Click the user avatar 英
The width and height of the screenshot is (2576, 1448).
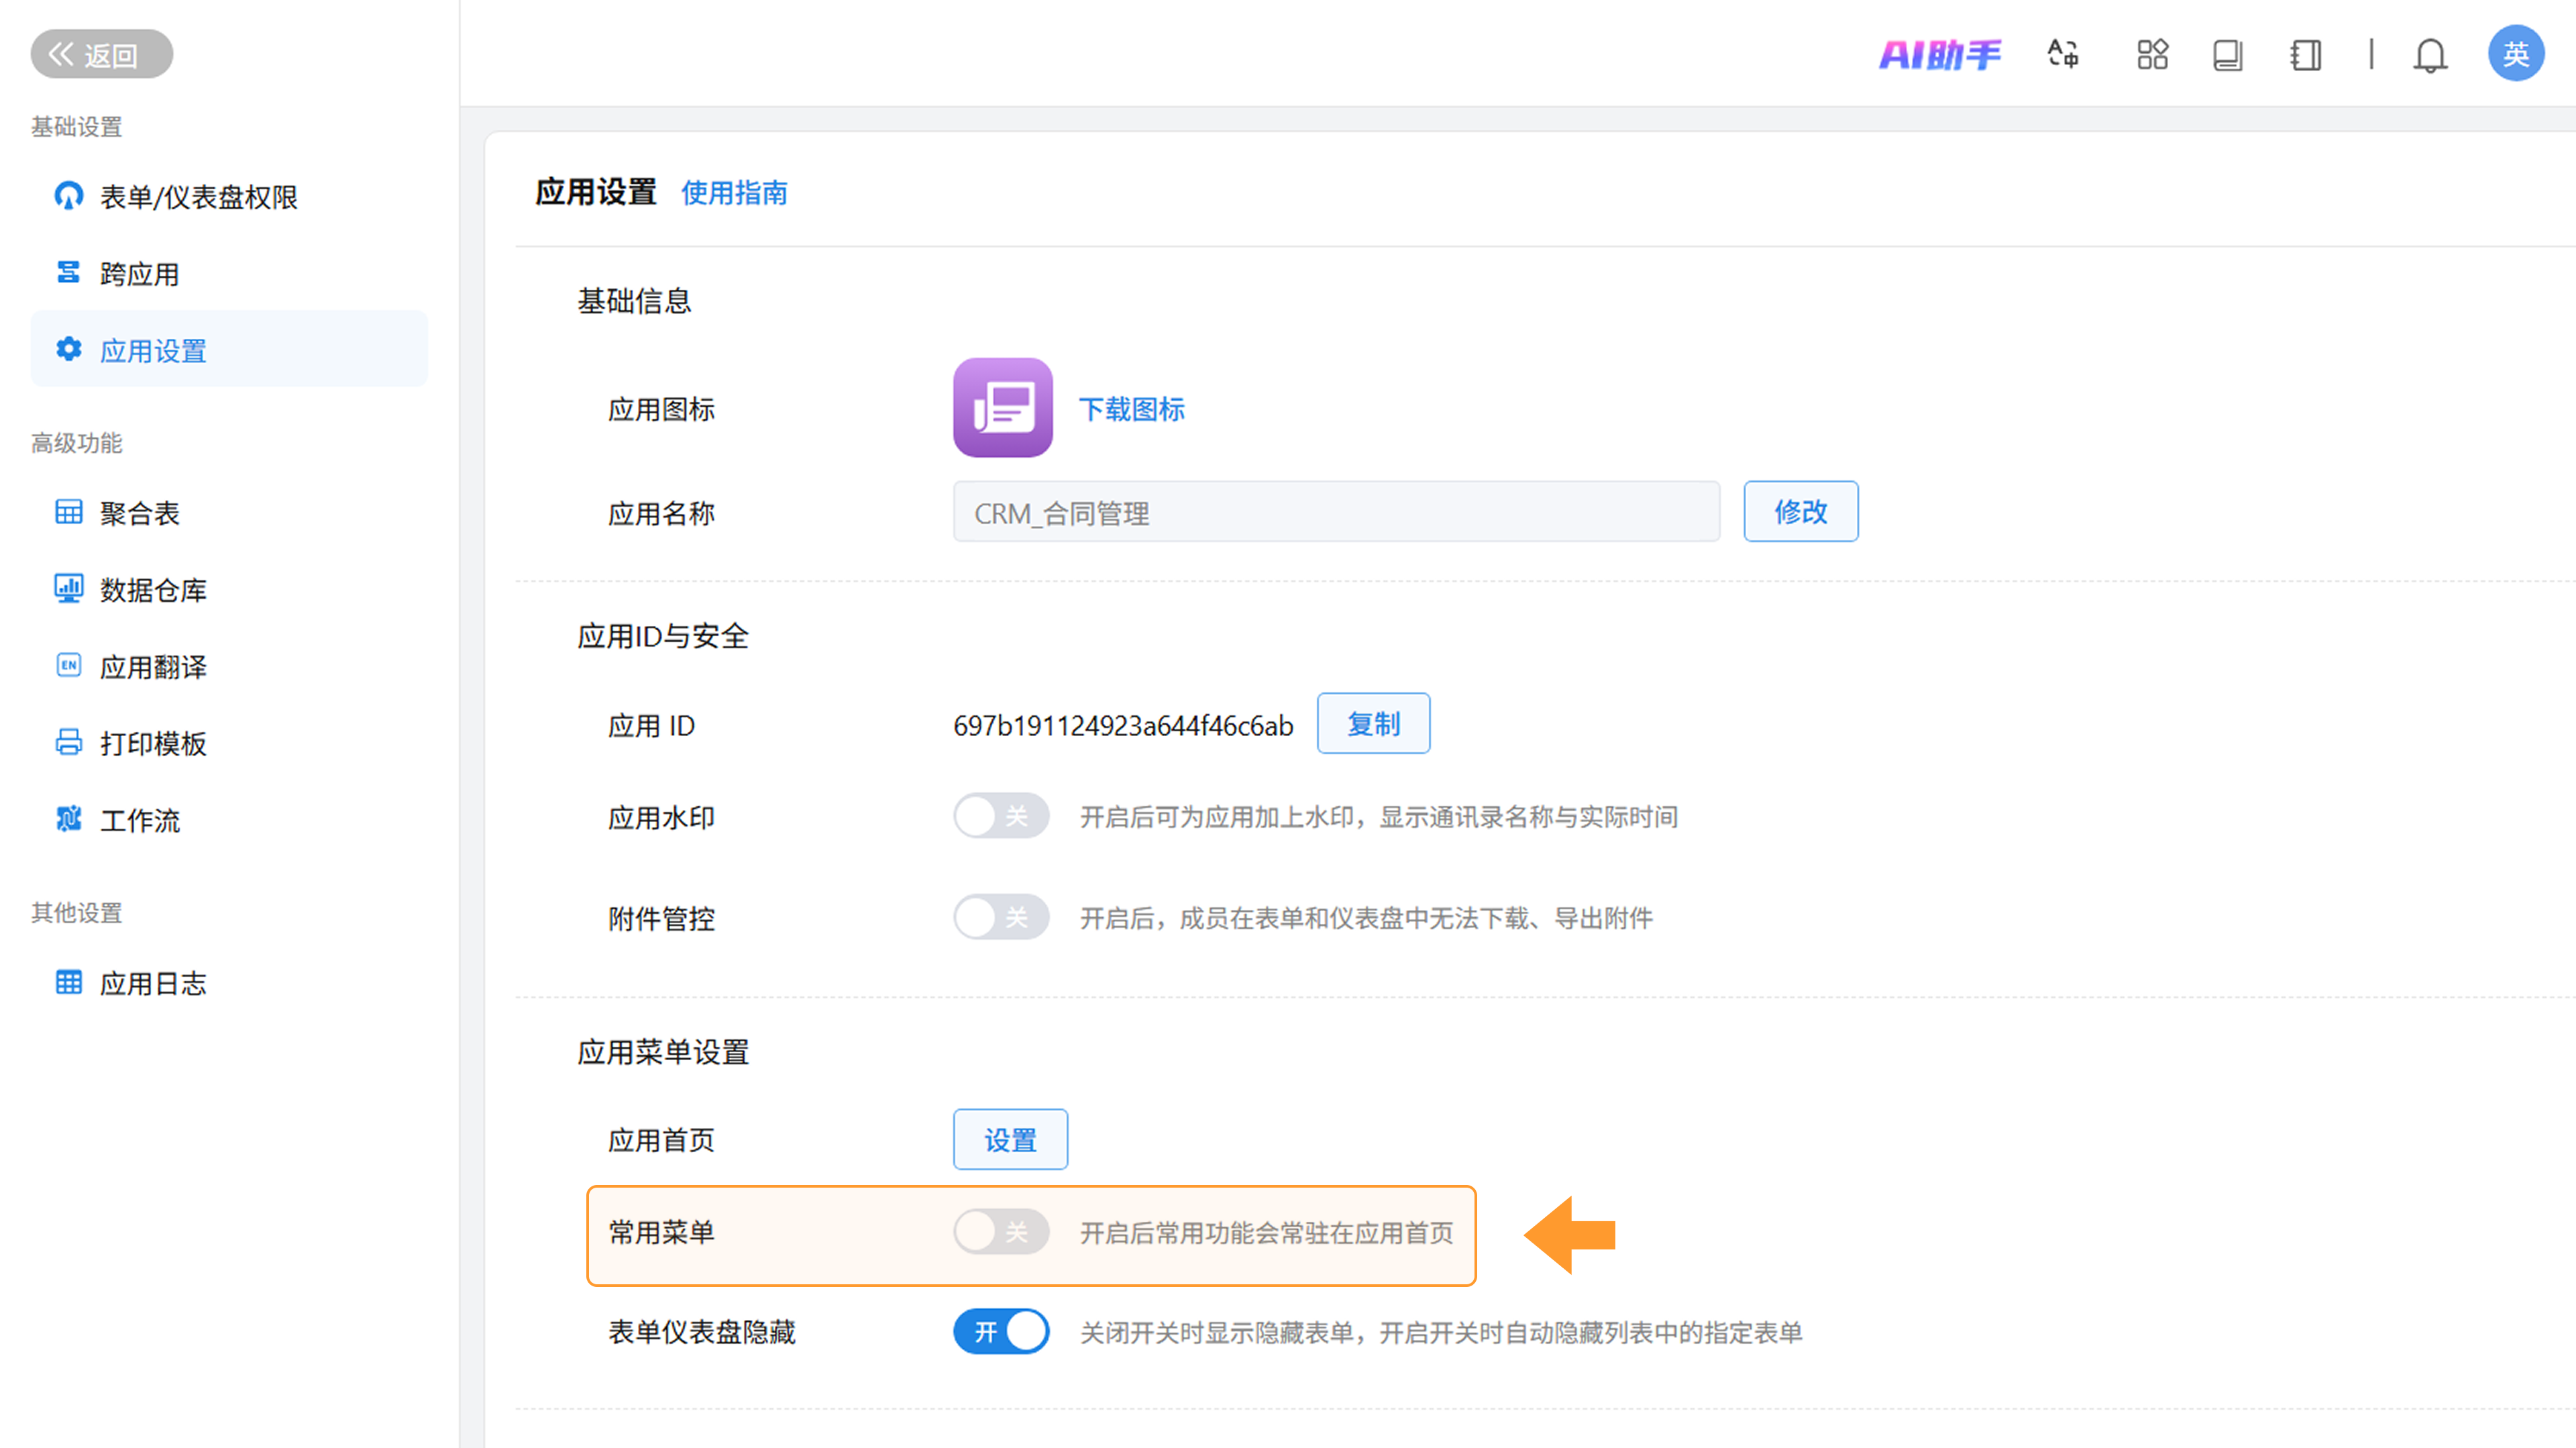(x=2516, y=54)
